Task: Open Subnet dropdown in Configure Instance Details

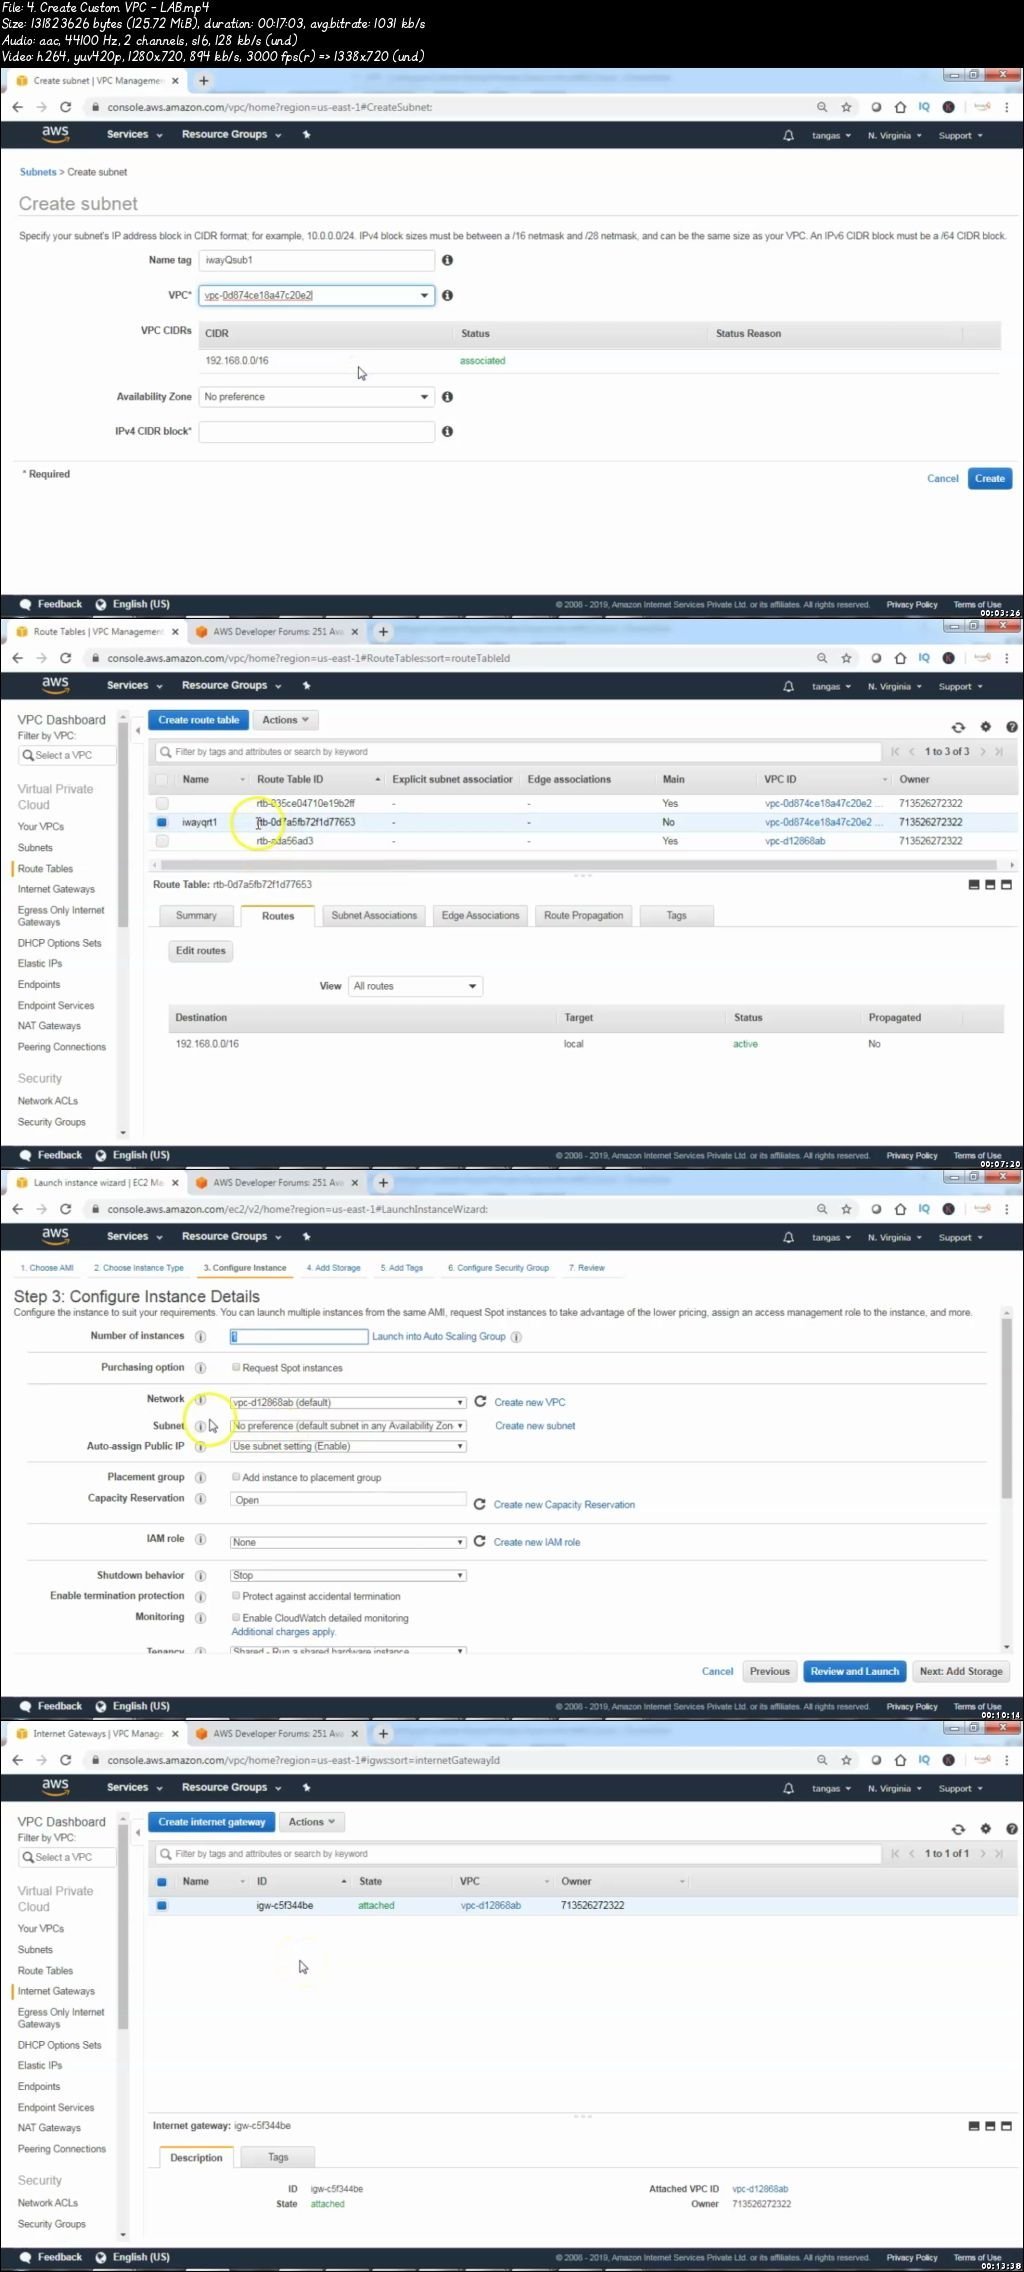Action: [348, 1426]
